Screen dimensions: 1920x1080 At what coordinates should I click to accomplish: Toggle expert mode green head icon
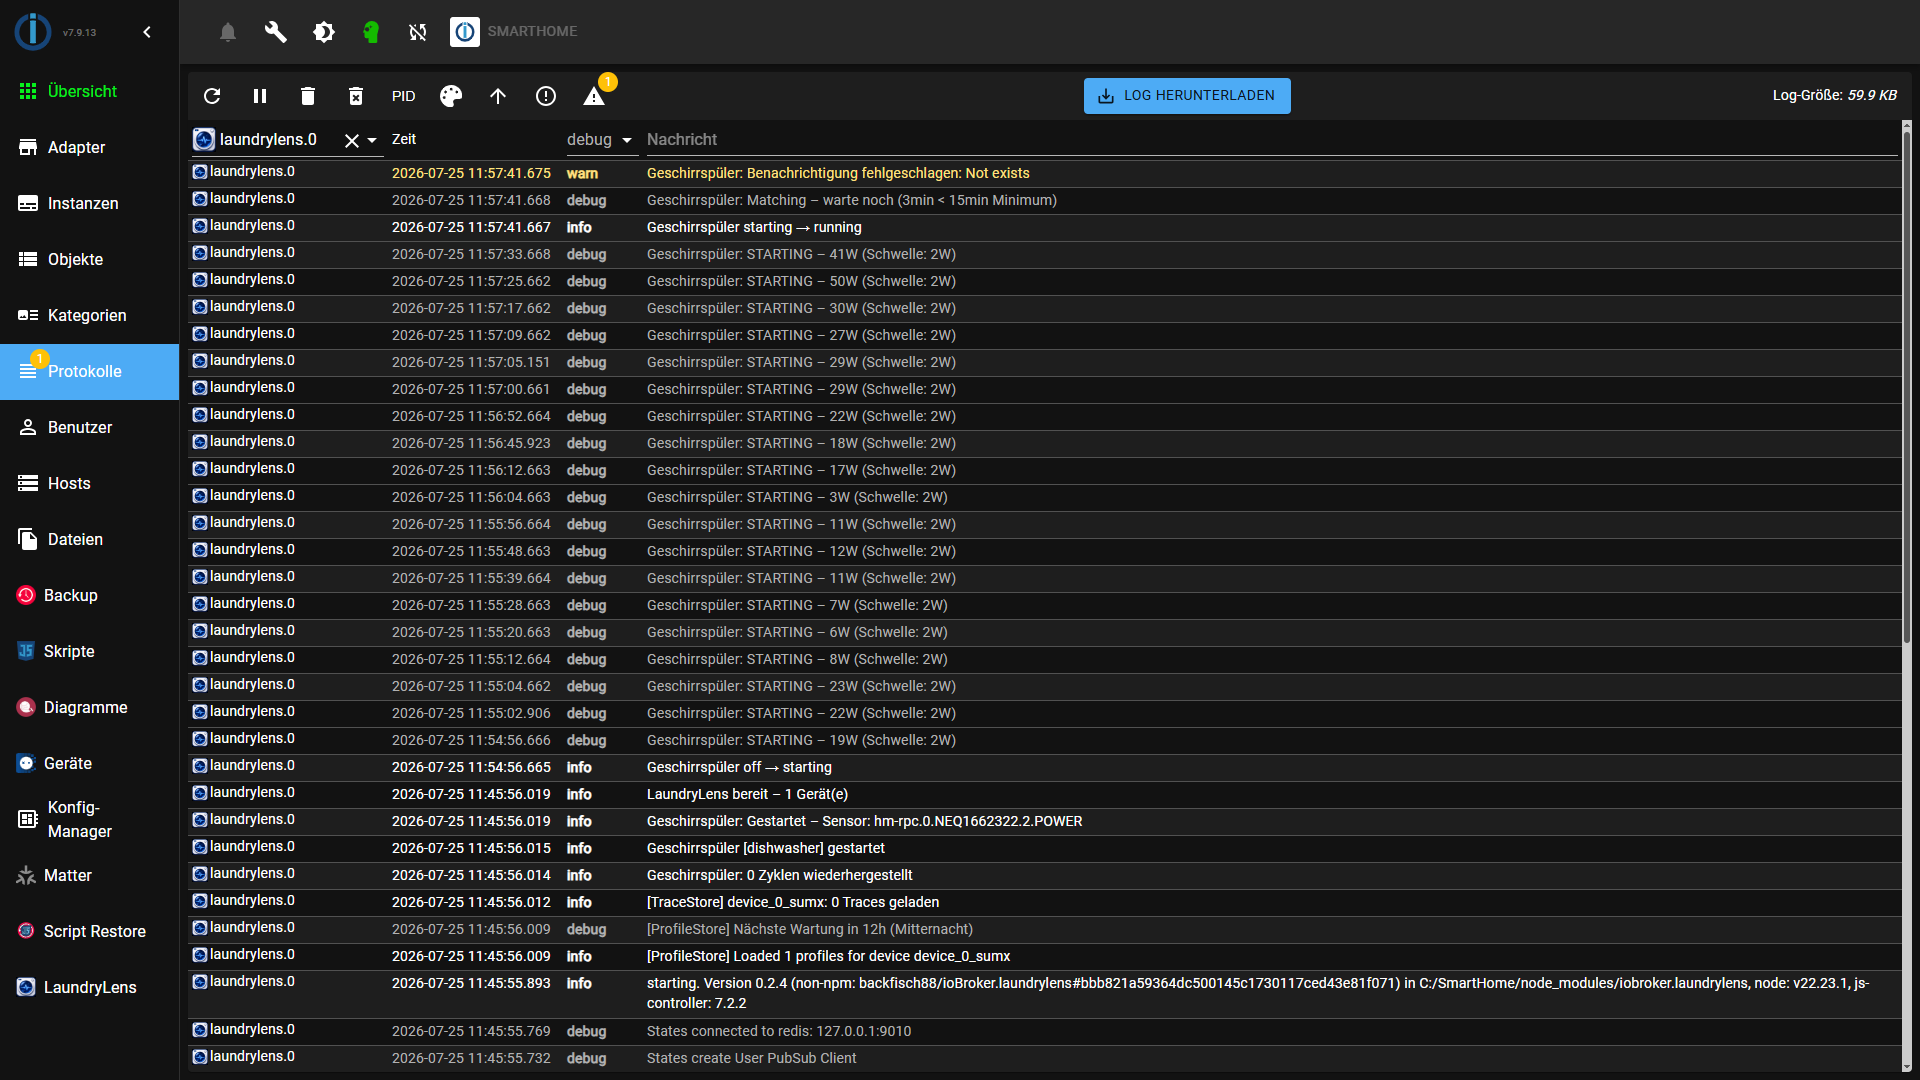[x=371, y=32]
